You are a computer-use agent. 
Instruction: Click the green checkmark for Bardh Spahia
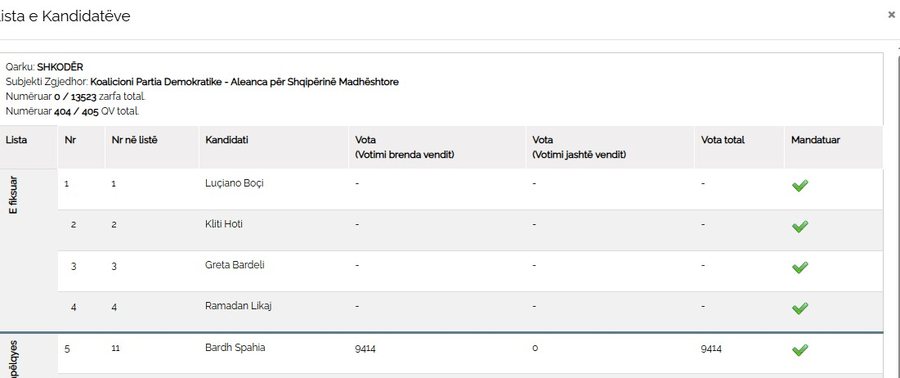pyautogui.click(x=800, y=349)
